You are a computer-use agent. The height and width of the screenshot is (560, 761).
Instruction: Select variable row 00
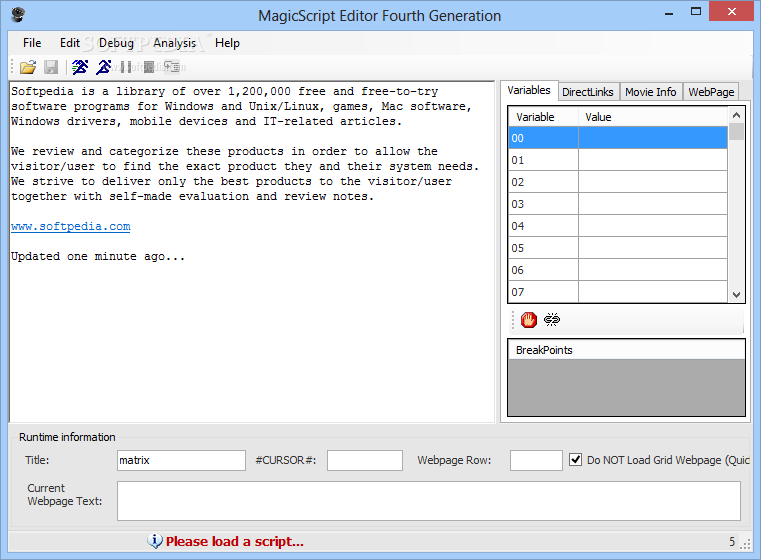pyautogui.click(x=618, y=138)
